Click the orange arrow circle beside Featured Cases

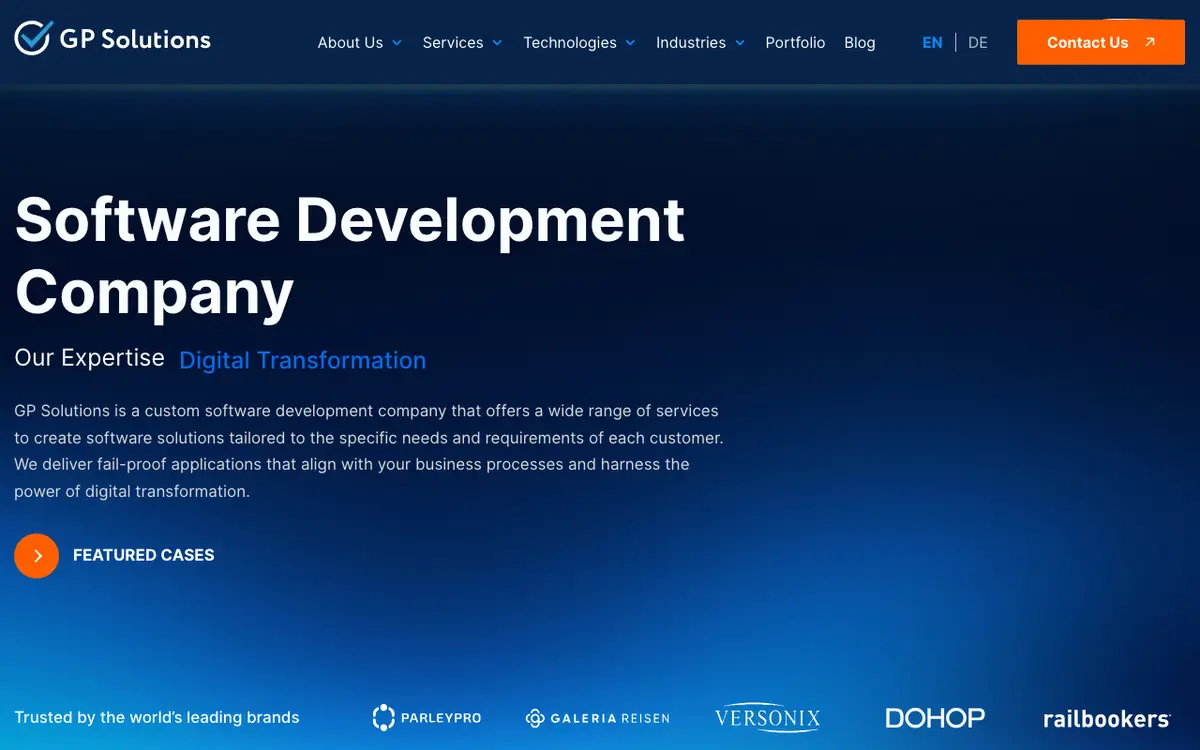37,556
